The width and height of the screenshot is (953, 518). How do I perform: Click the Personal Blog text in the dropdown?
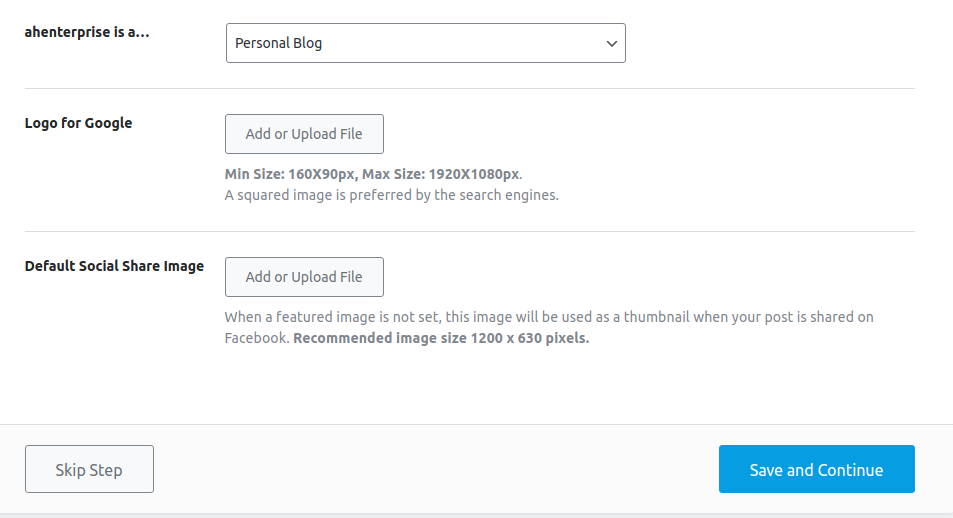[x=278, y=43]
